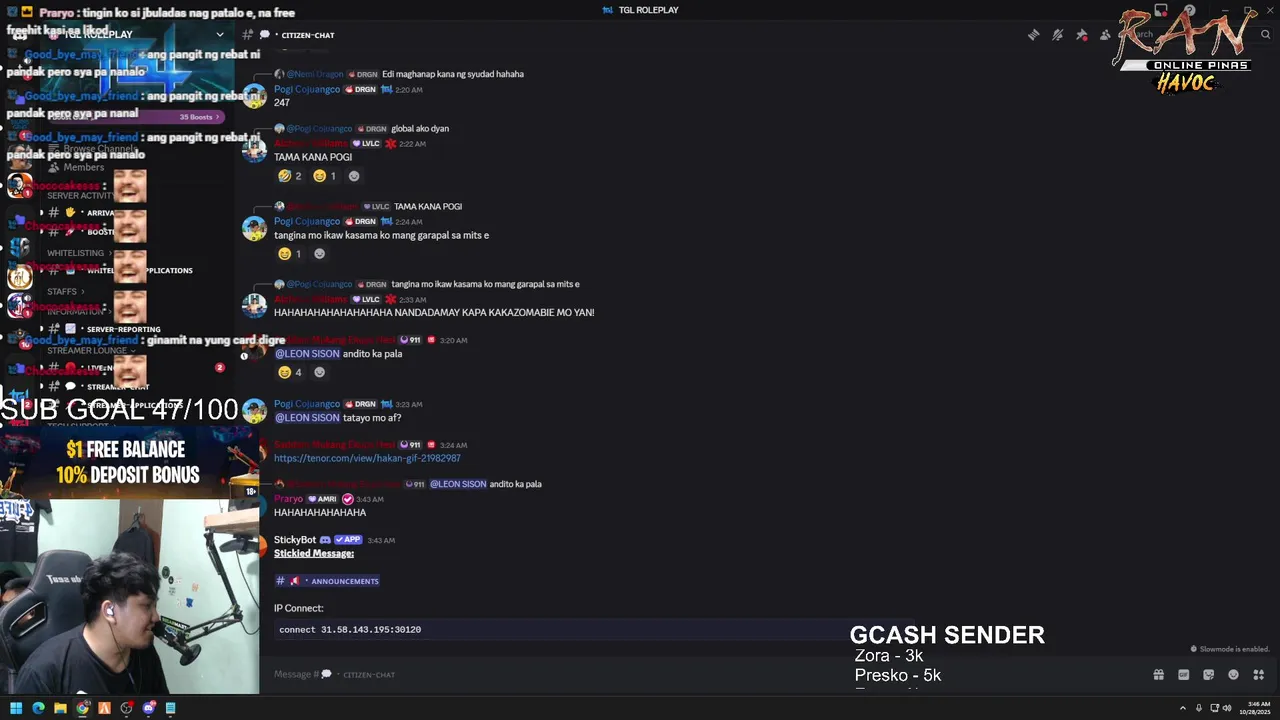Toggle notification mute bell for this channel
Viewport: 1280px width, 720px height.
coord(1057,35)
